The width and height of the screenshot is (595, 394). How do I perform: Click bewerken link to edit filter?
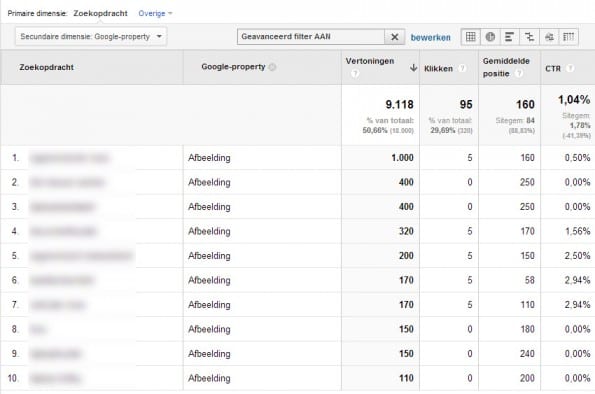coord(431,37)
